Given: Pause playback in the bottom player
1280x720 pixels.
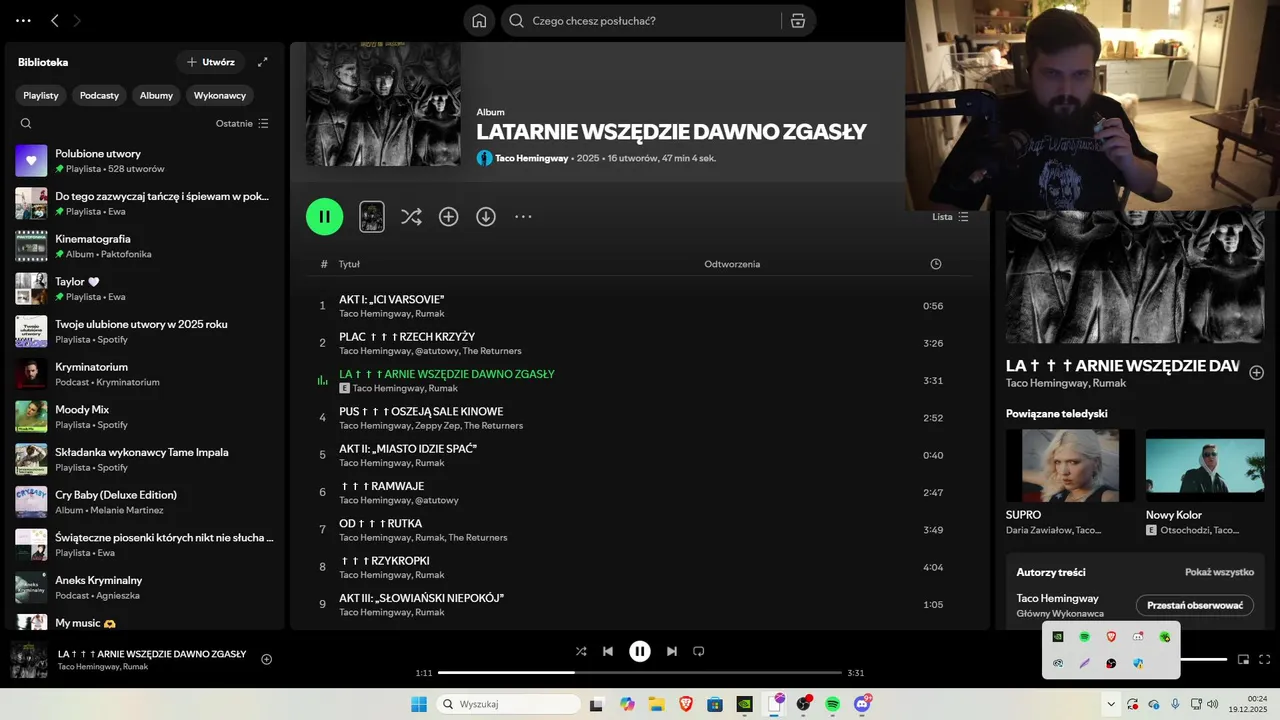Looking at the screenshot, I should tap(640, 651).
